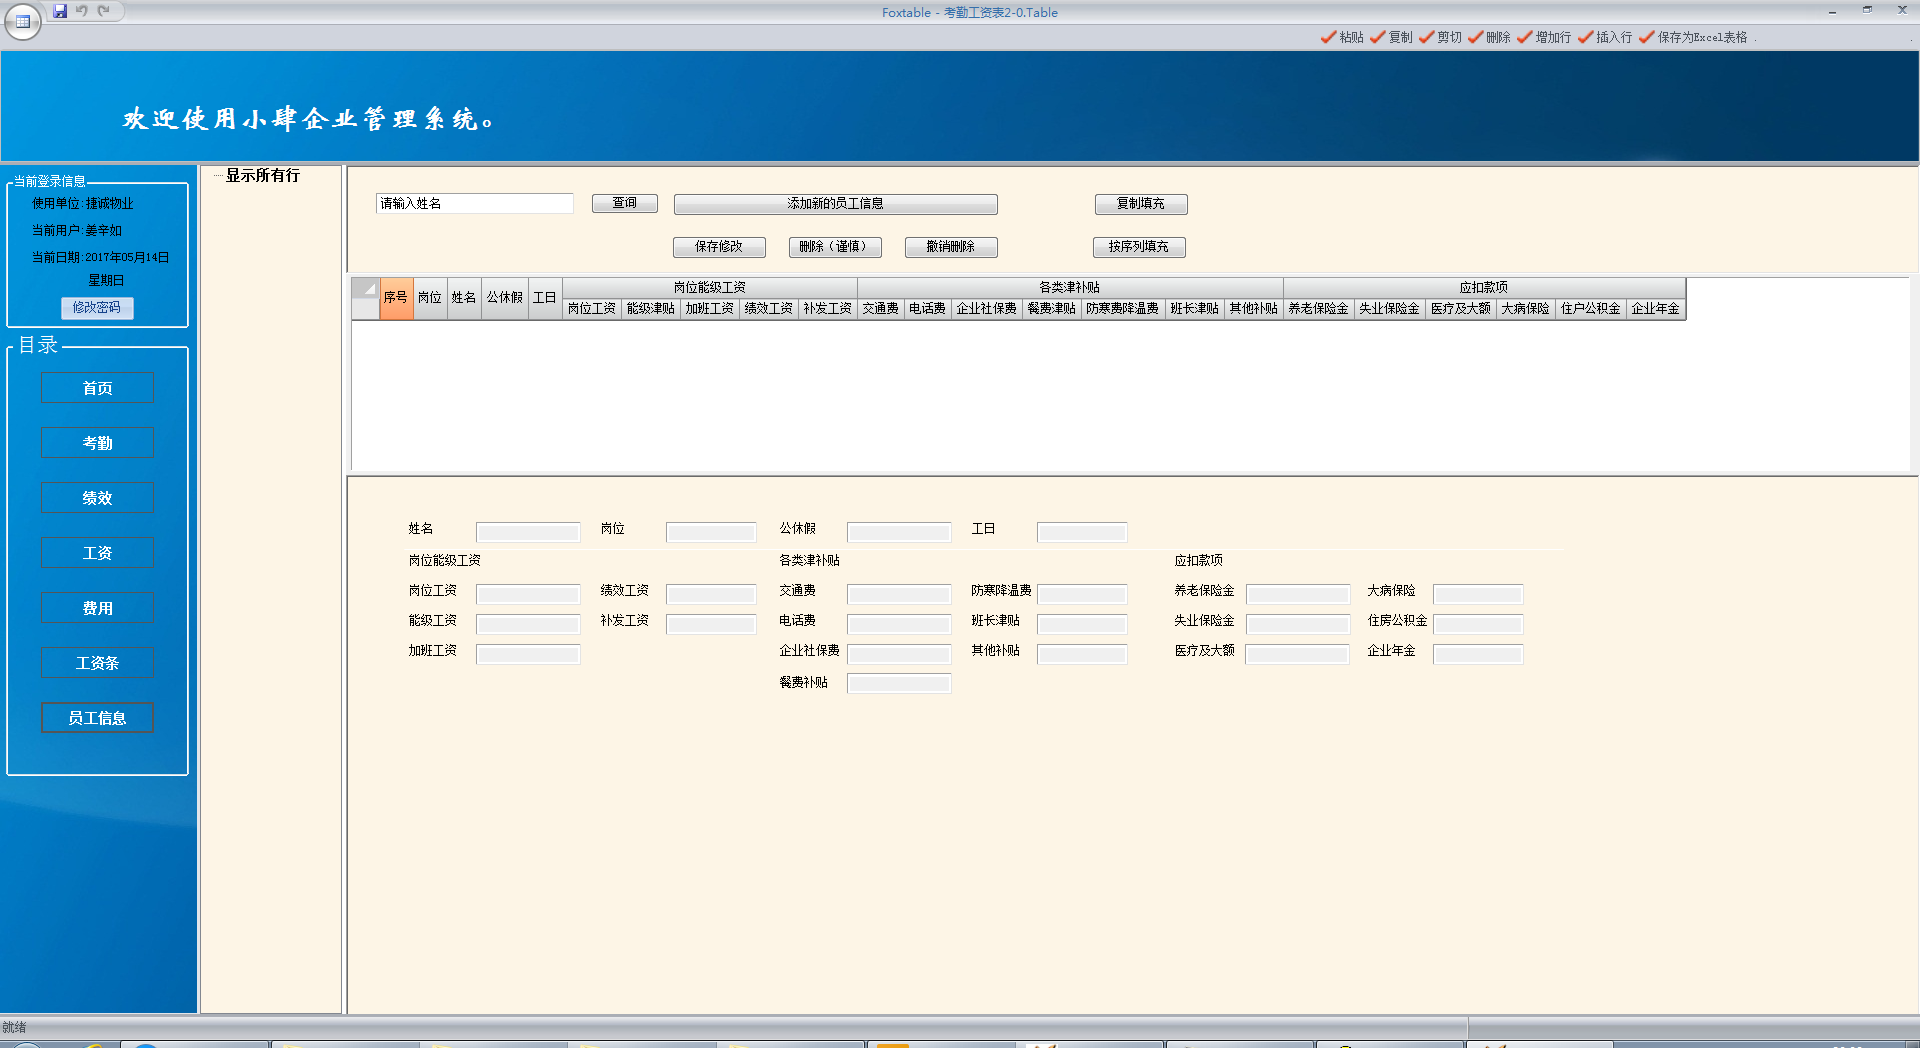
Task: Open the 员工信息 menu entry
Action: (x=97, y=718)
